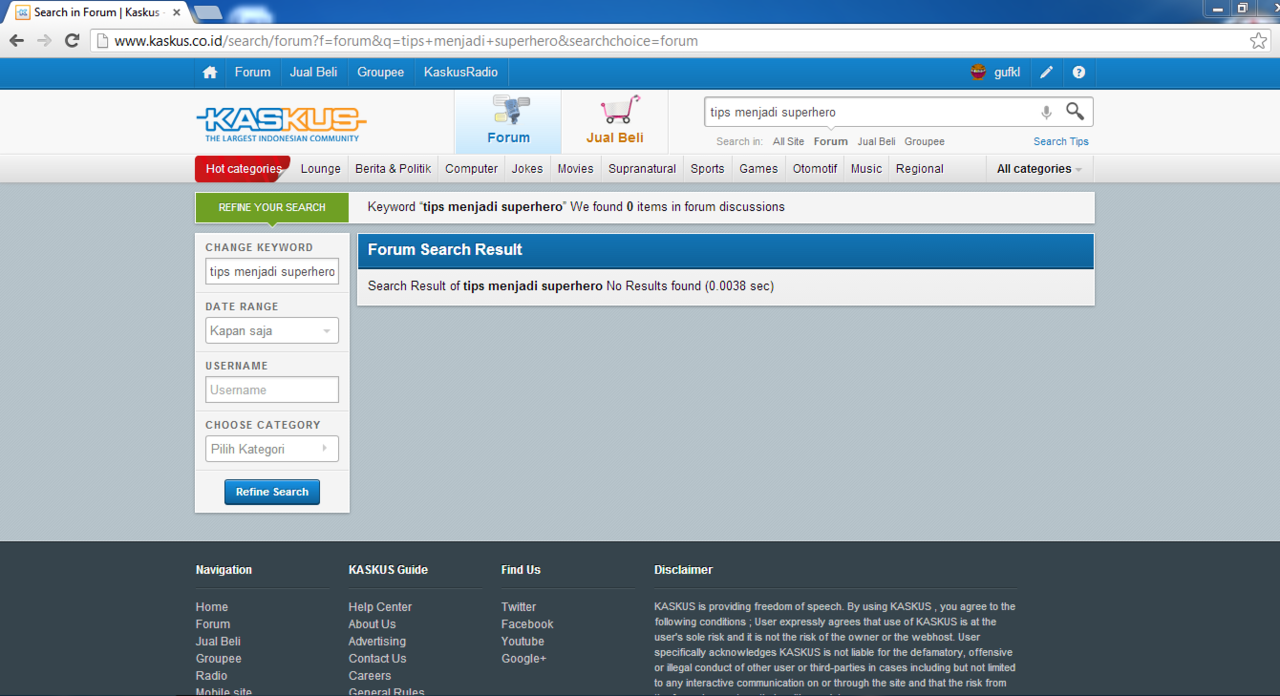The image size is (1280, 696).
Task: Click the Hot categories button
Action: pyautogui.click(x=243, y=169)
